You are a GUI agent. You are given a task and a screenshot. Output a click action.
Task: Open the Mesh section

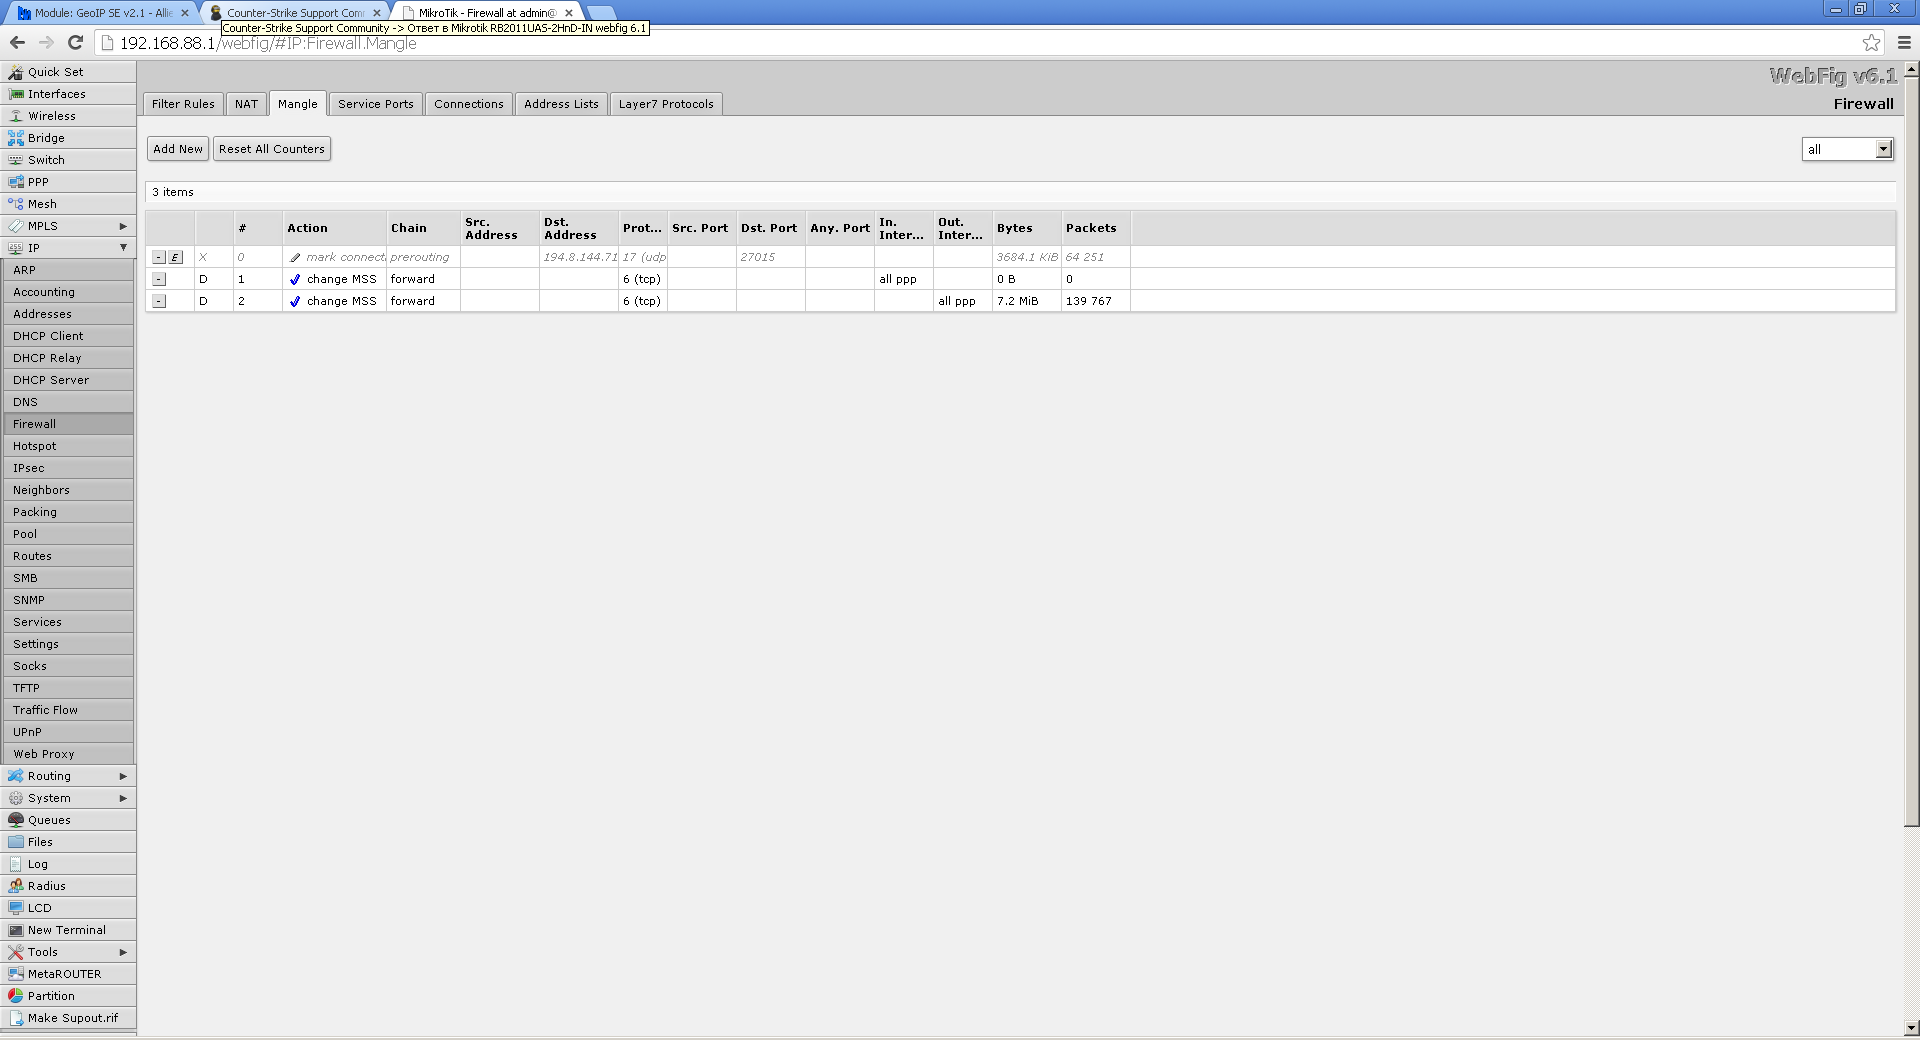[68, 204]
